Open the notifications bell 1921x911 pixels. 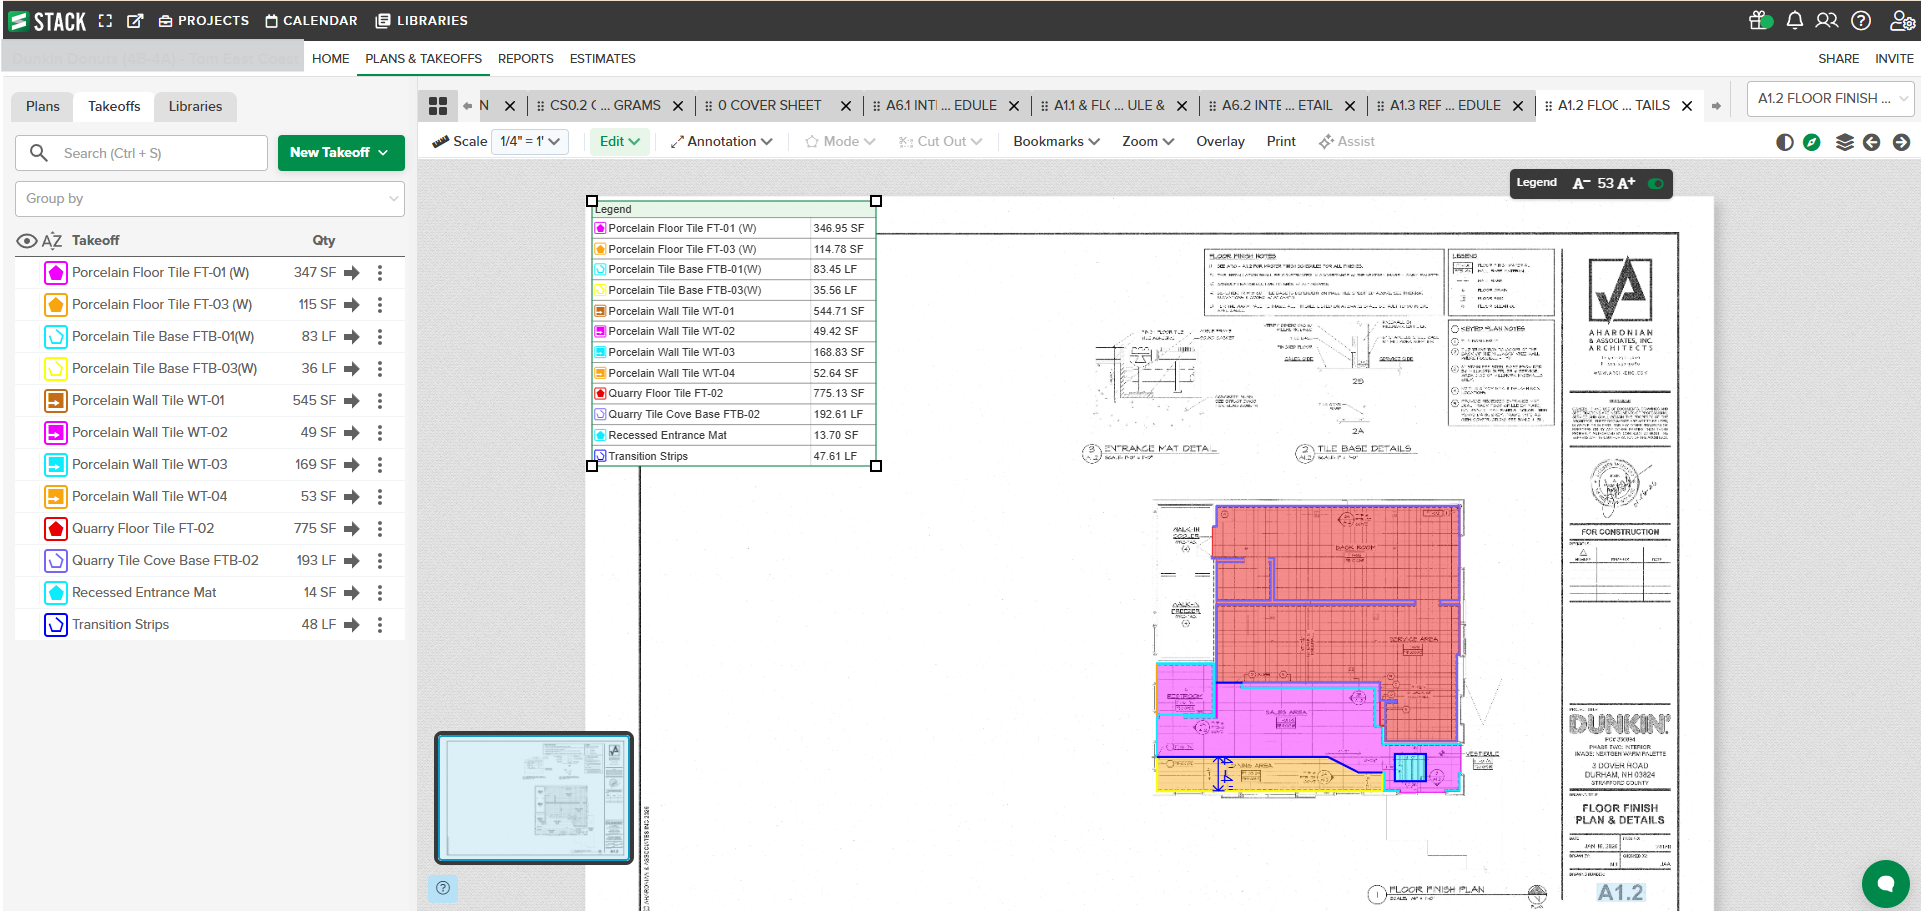[1794, 20]
